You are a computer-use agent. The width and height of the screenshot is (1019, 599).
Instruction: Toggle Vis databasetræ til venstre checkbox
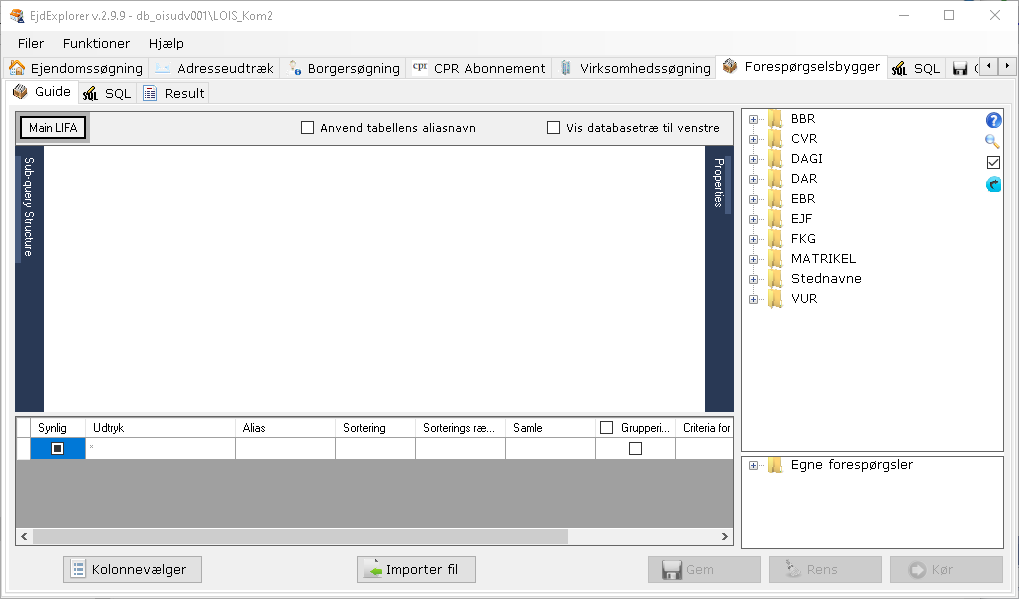click(x=554, y=128)
